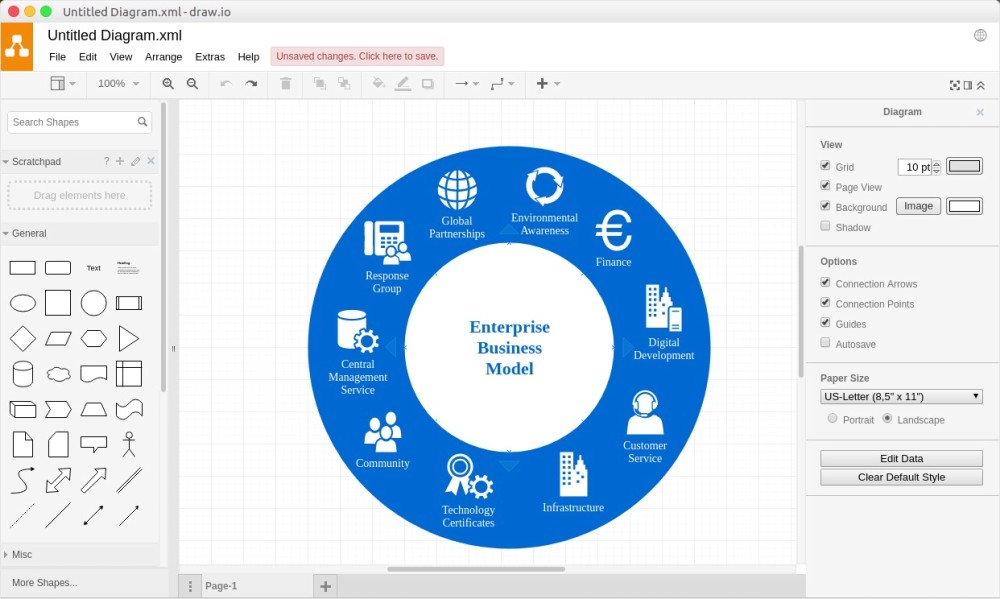Screen dimensions: 1000x599
Task: Click the Actor shape in the General shapes
Action: [129, 443]
